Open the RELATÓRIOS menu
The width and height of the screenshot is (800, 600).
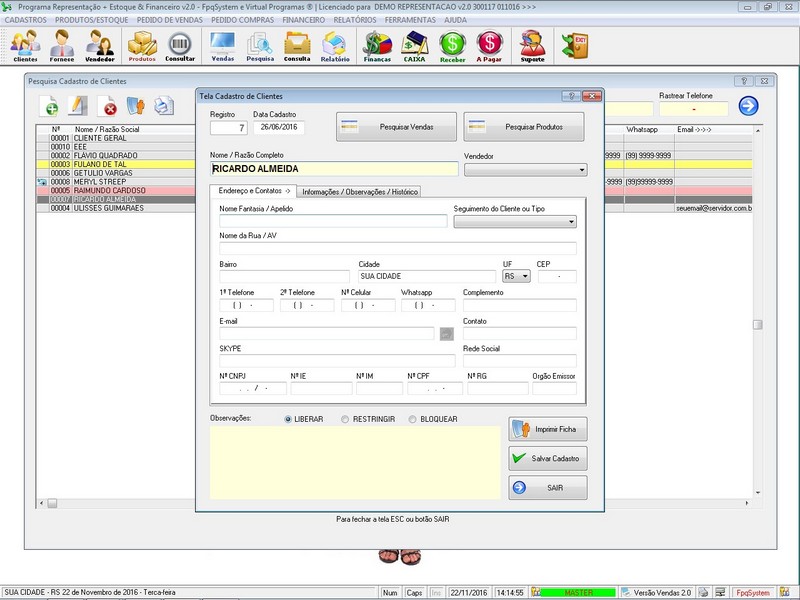click(x=355, y=20)
